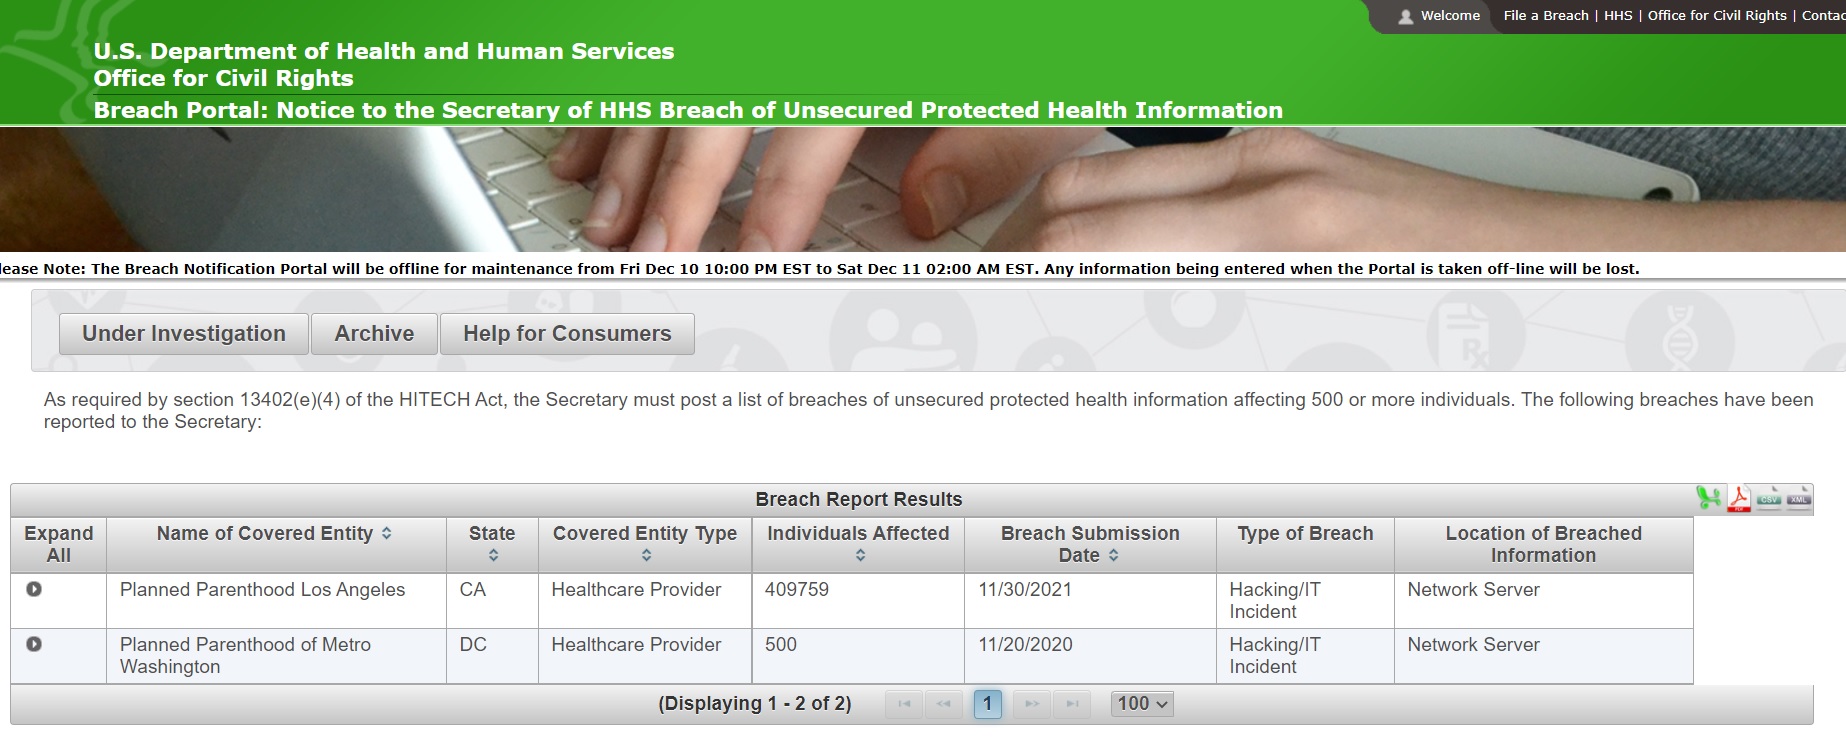Expand the Planned Parenthood Los Angeles row
Screen dimensions: 1846x738
[x=34, y=589]
